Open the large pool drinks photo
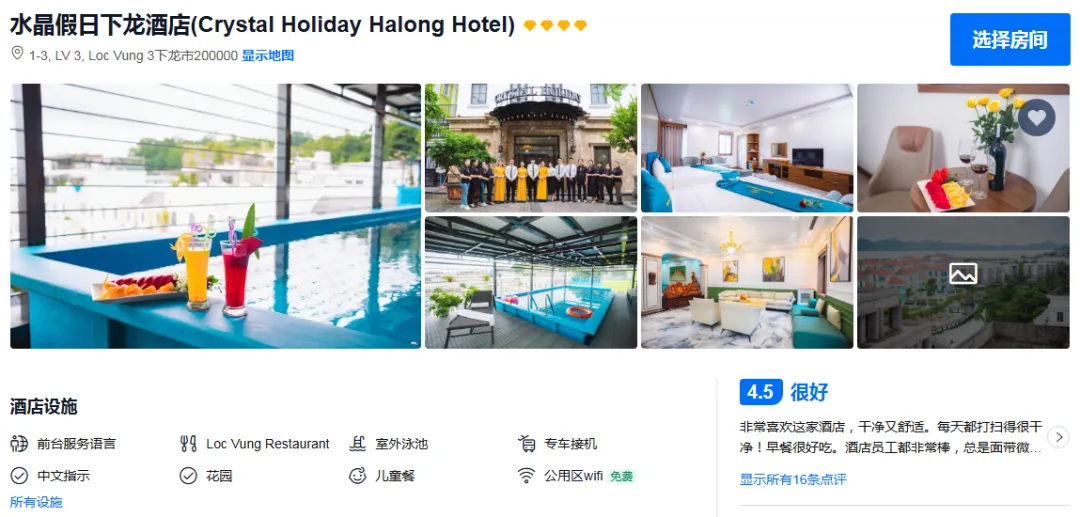This screenshot has height=517, width=1080. coord(216,216)
